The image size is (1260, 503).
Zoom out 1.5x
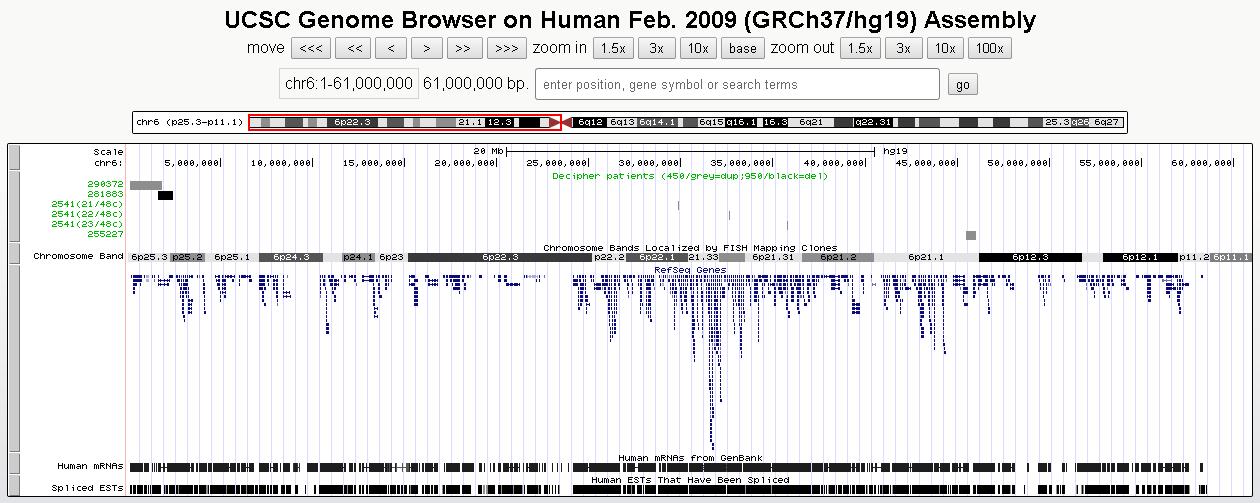[x=859, y=48]
